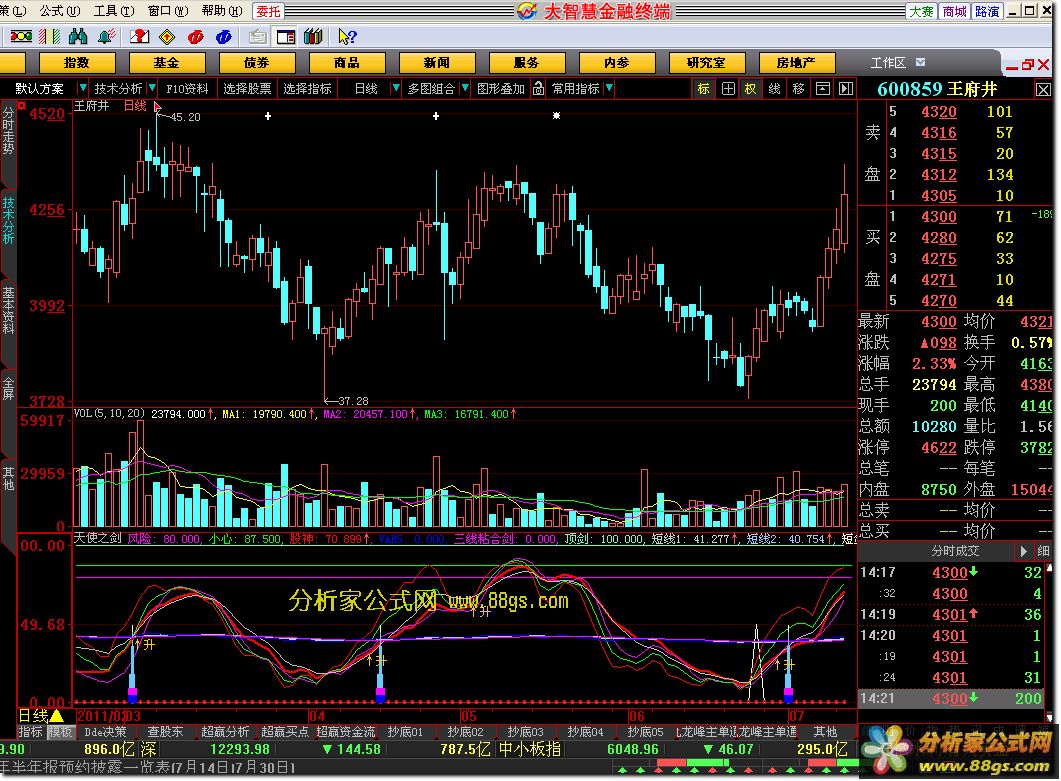Image resolution: width=1061 pixels, height=781 pixels.
Task: Open the 日线 period dropdown arrow
Action: coord(396,88)
